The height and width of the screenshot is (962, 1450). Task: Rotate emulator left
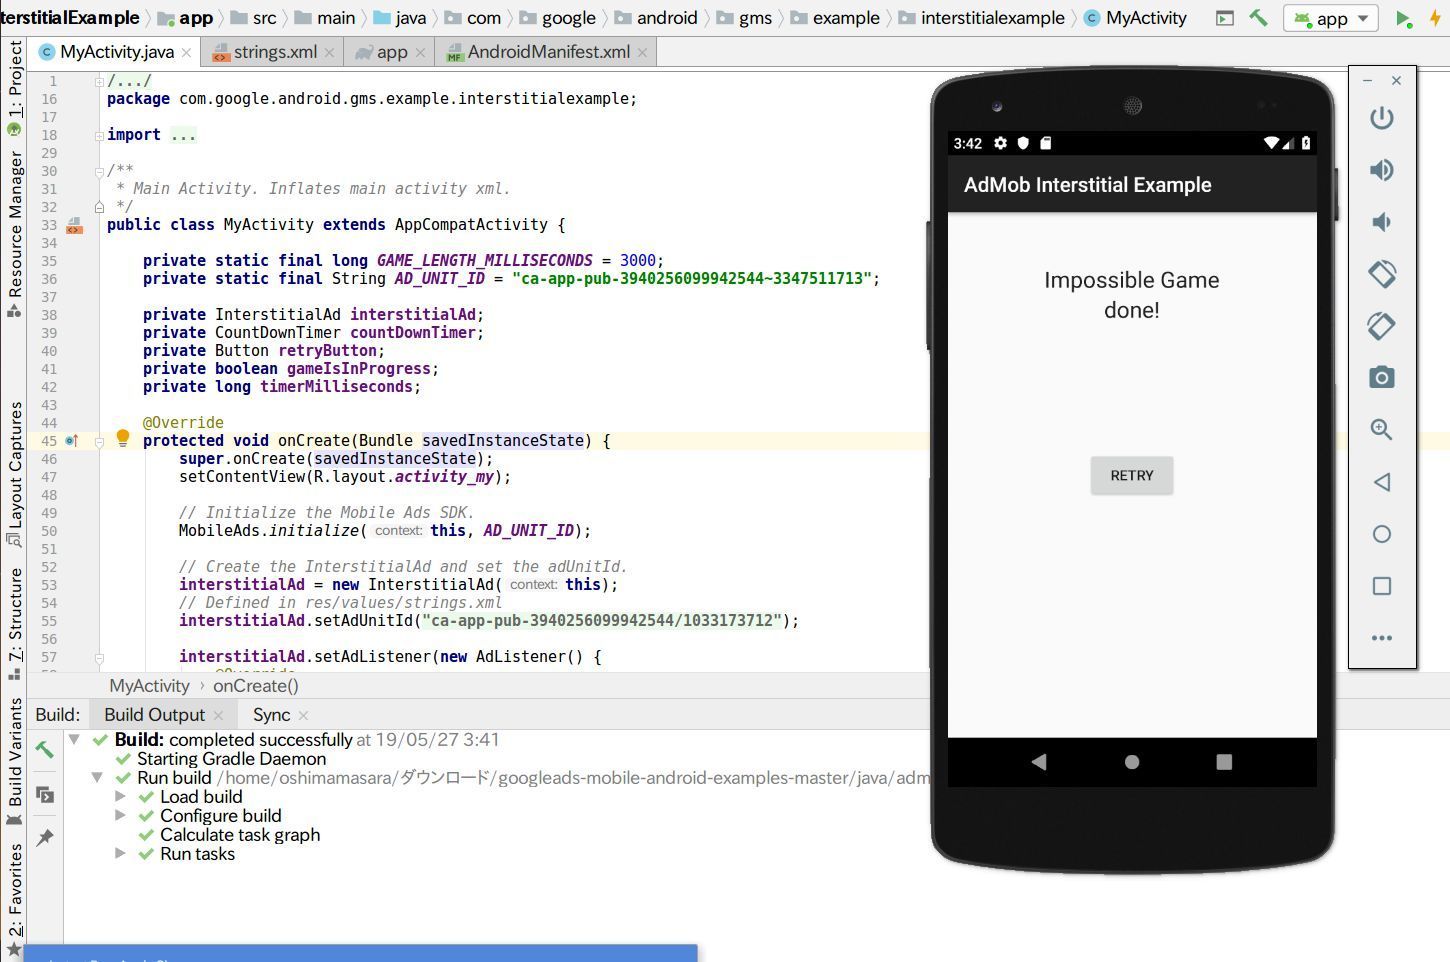(1381, 274)
